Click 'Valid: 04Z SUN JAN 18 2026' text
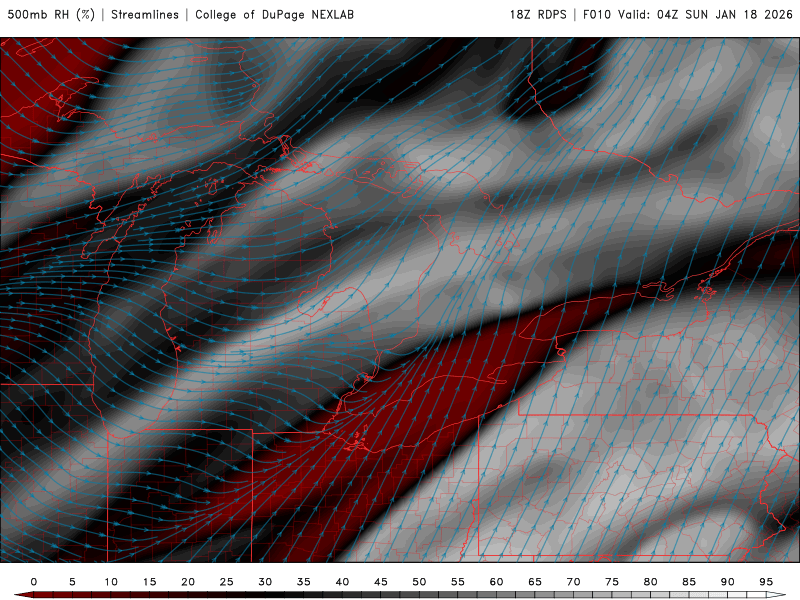 pyautogui.click(x=706, y=15)
